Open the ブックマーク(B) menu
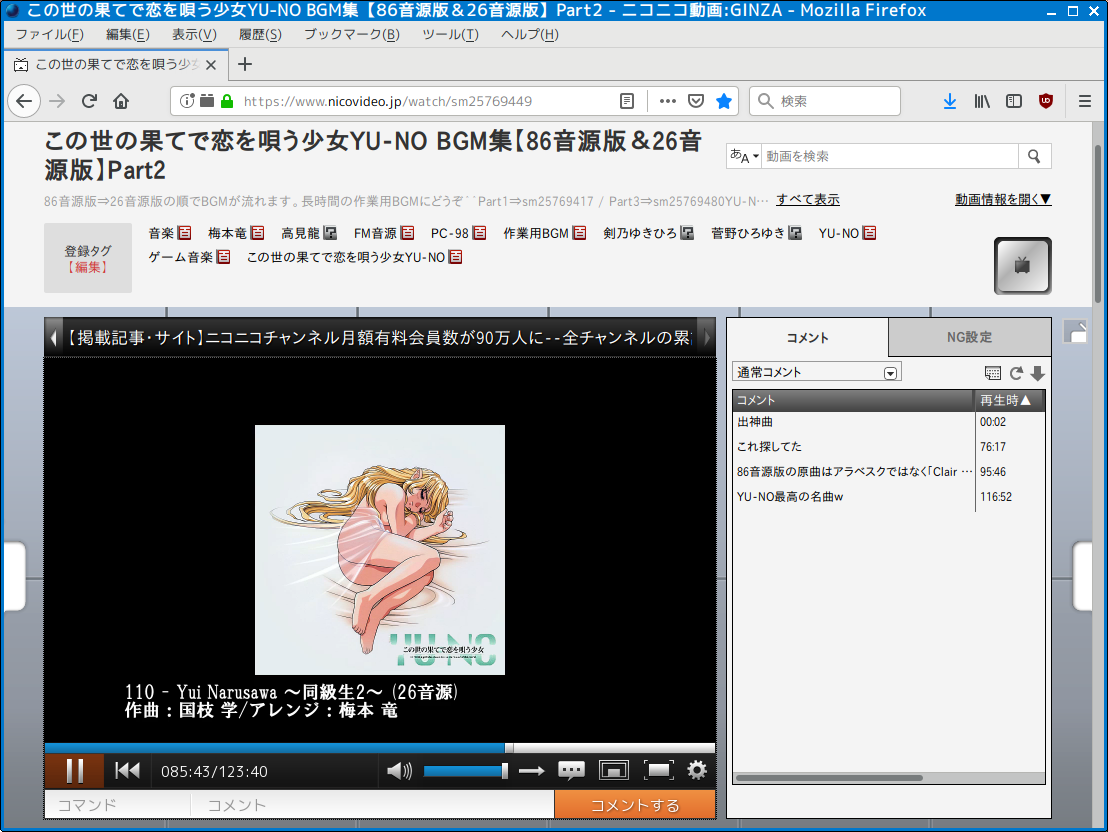The width and height of the screenshot is (1108, 832). tap(351, 35)
